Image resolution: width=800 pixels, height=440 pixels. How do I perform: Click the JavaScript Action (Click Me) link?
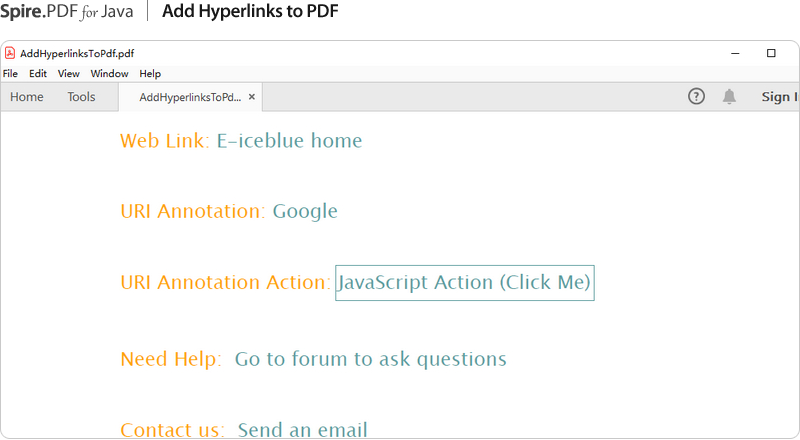click(464, 282)
